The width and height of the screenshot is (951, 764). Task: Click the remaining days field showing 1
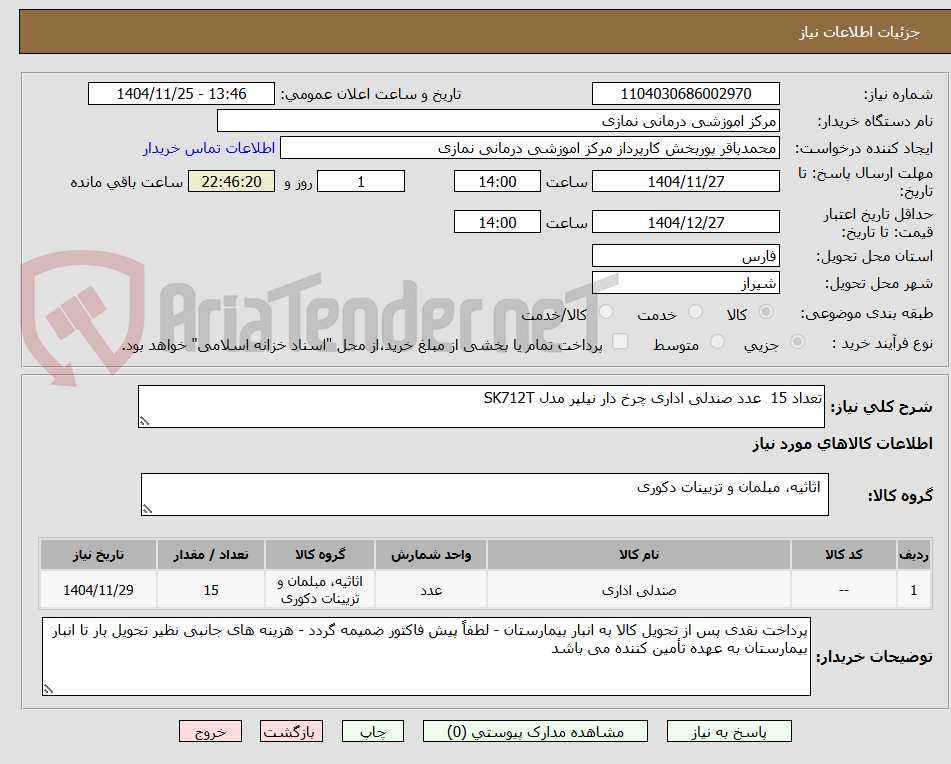point(361,181)
